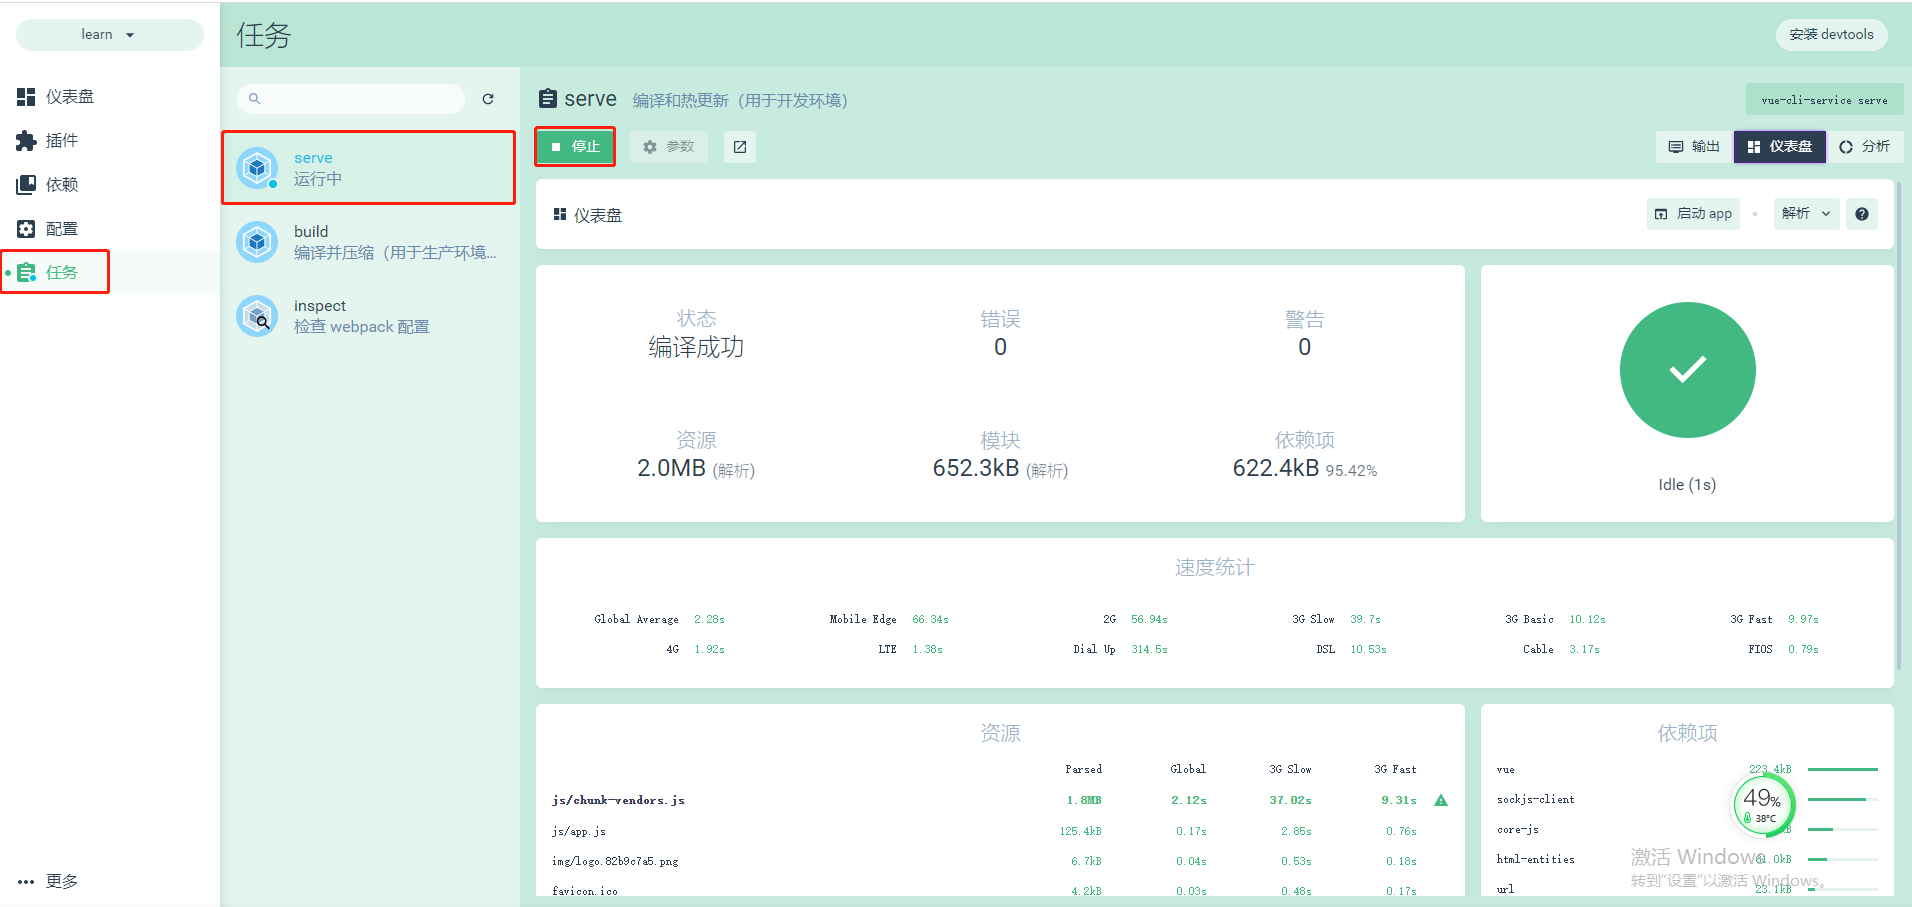Viewport: 1912px width, 907px height.
Task: Click the 配置 gear box icon
Action: pos(26,229)
